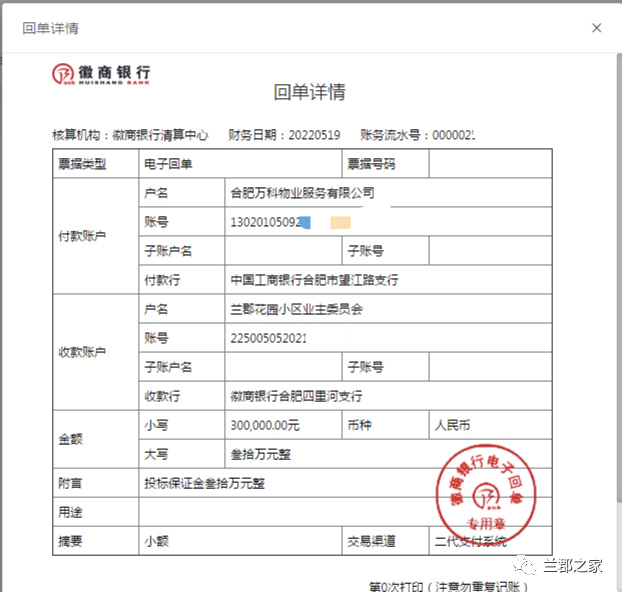Click the 付款账户 section label
This screenshot has width=622, height=592.
pos(82,236)
